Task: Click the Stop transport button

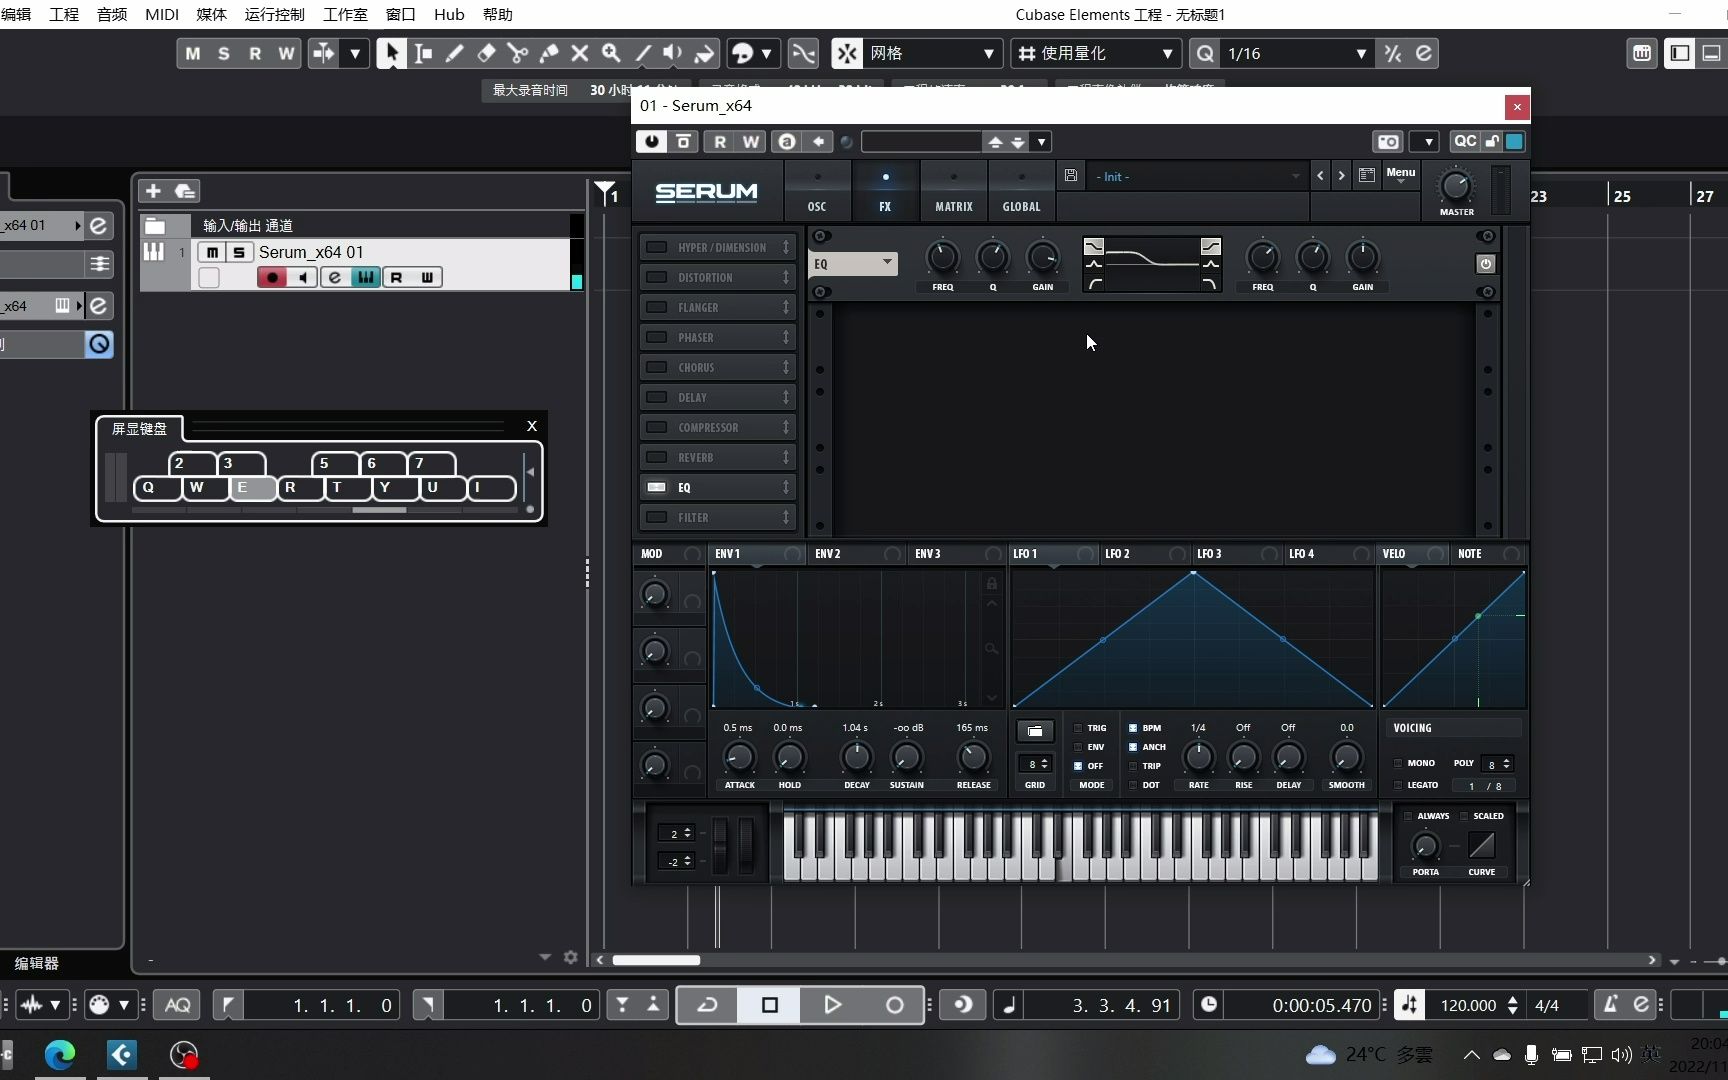Action: pyautogui.click(x=769, y=1005)
